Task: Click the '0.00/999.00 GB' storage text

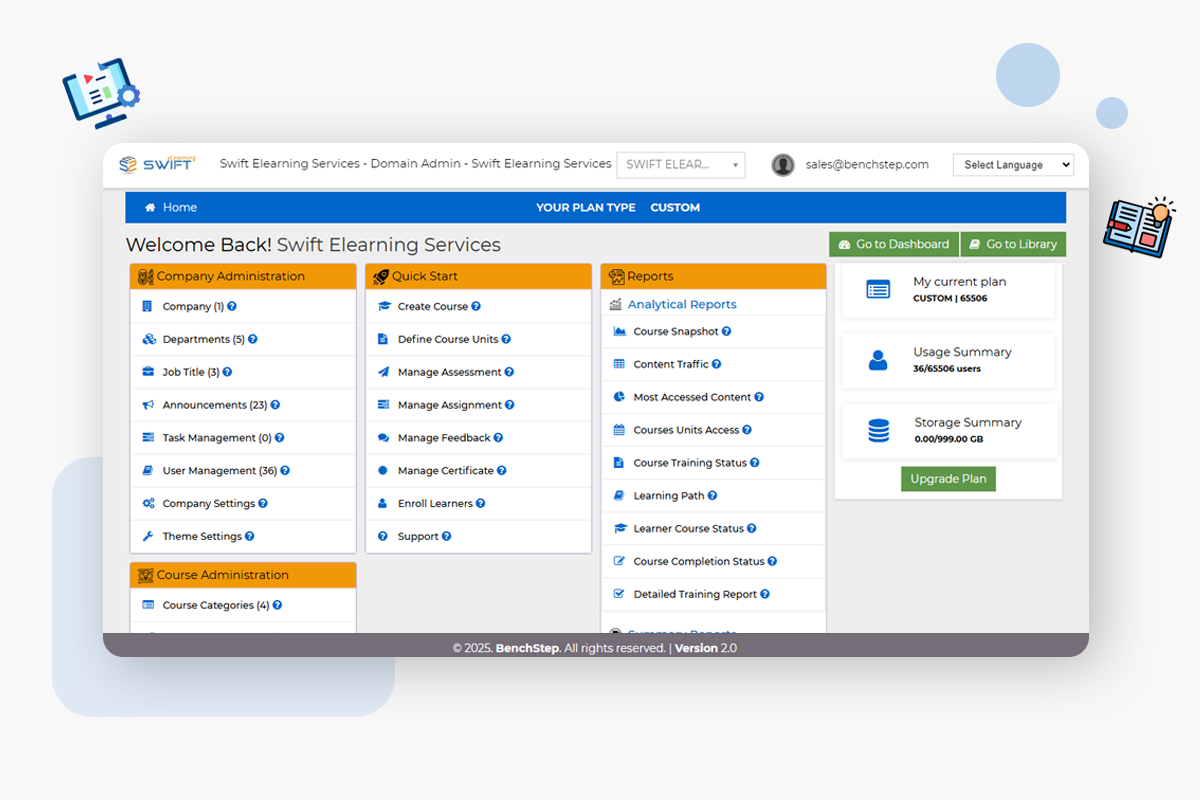Action: [949, 439]
